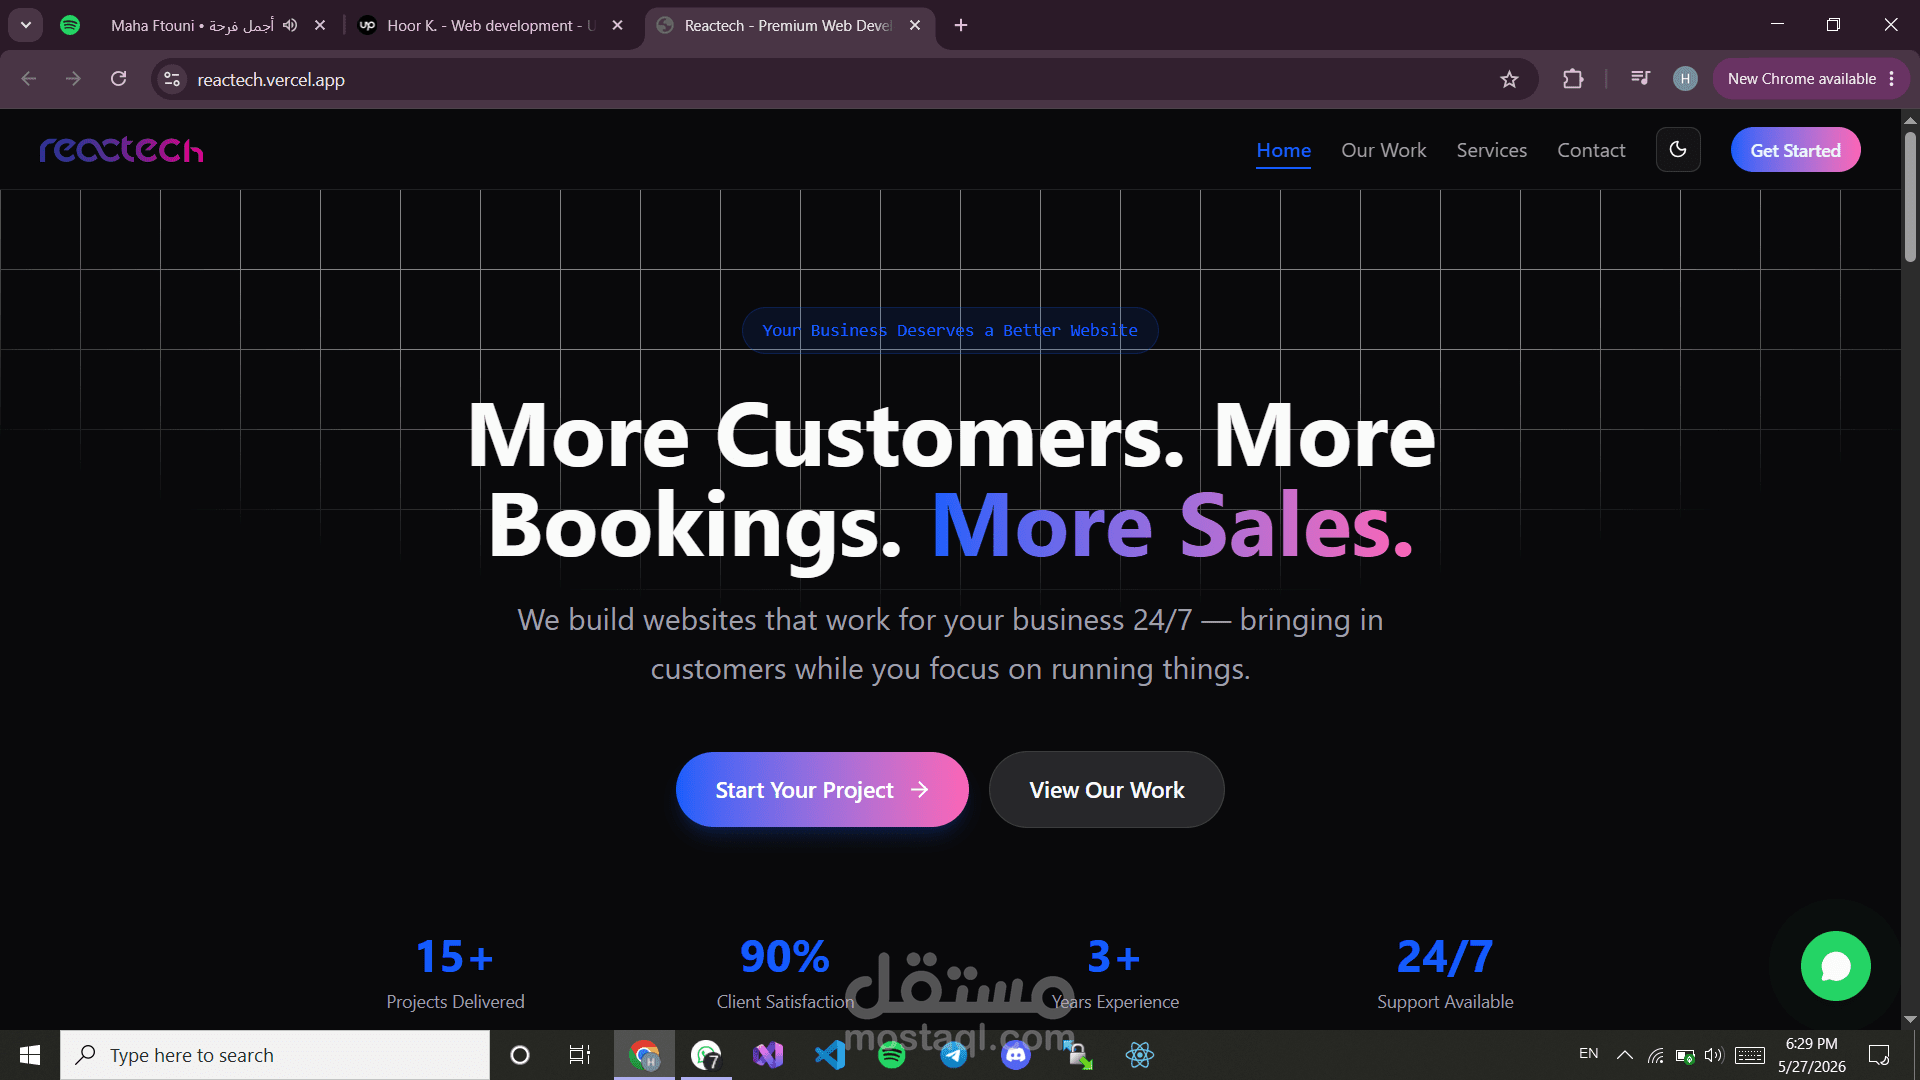The width and height of the screenshot is (1920, 1080).
Task: Open Visual Studio from the taskbar
Action: 768,1055
